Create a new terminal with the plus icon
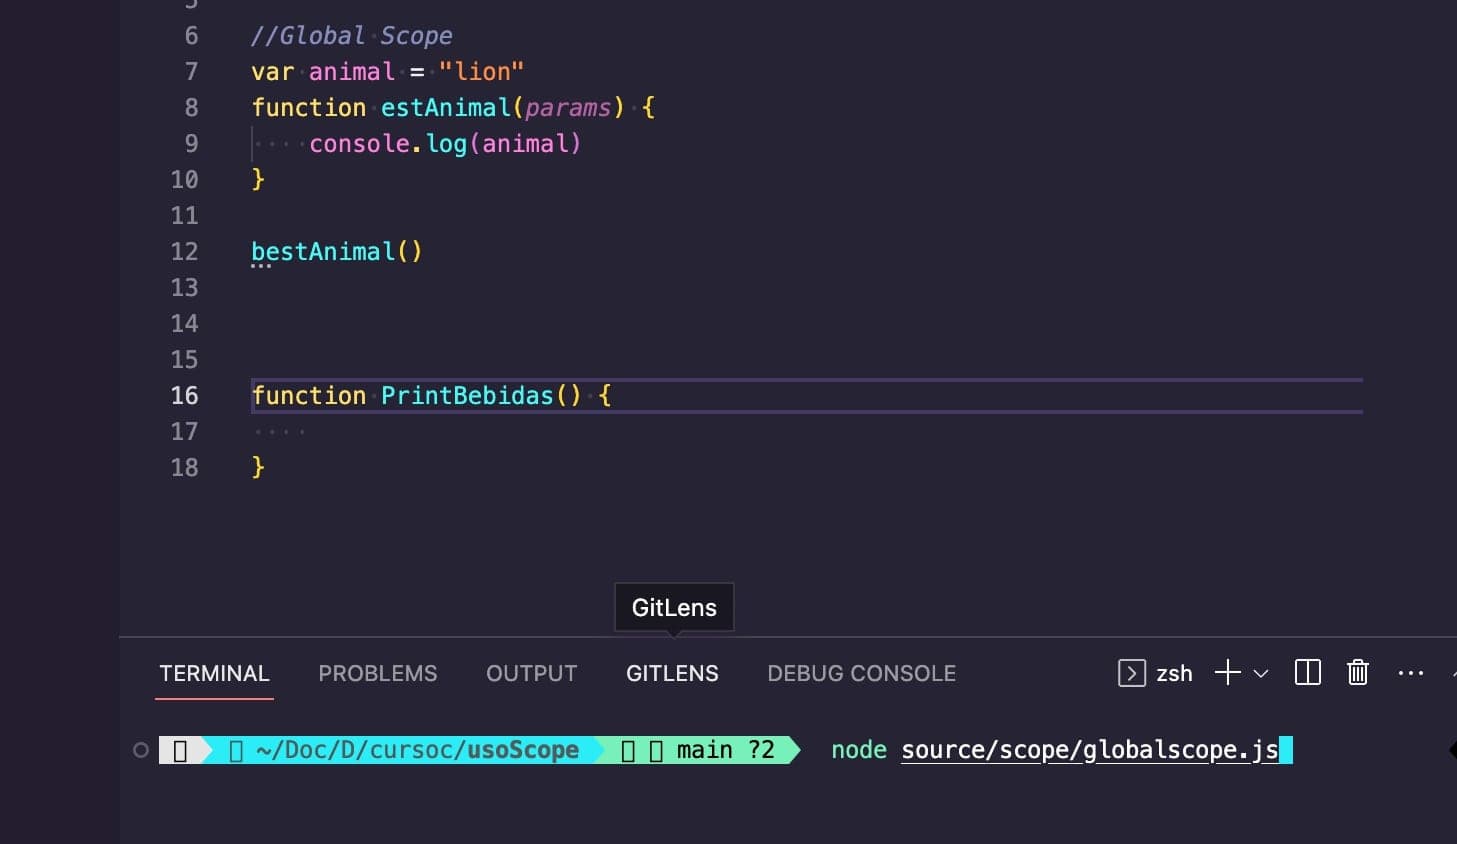Image resolution: width=1457 pixels, height=844 pixels. tap(1227, 673)
